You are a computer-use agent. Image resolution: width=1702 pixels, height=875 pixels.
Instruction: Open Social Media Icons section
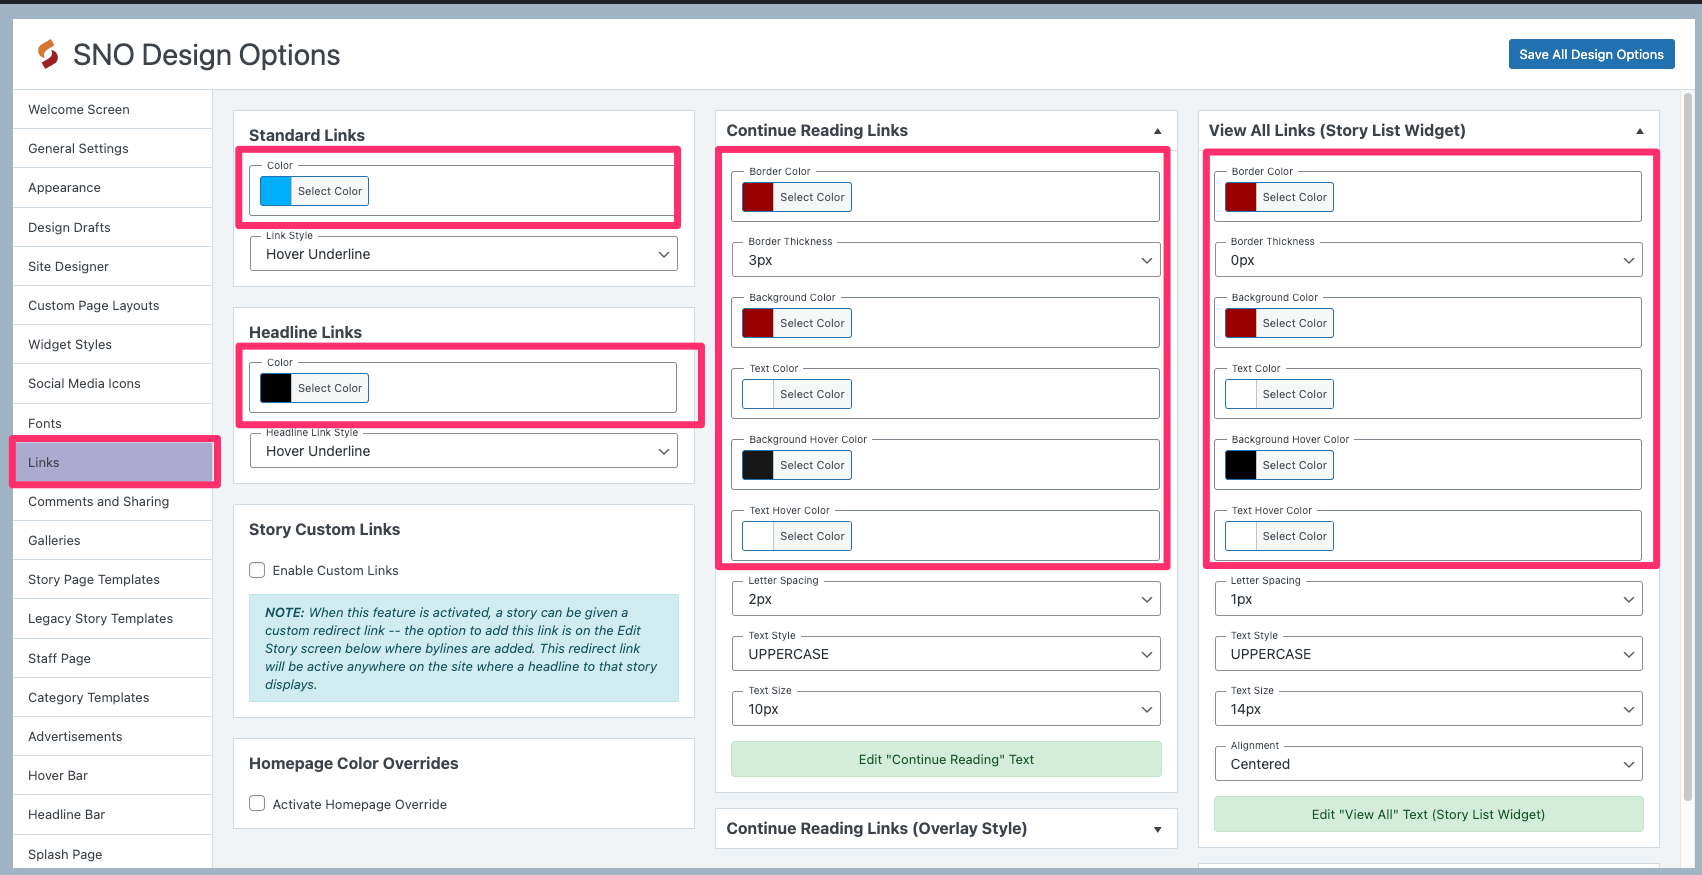[113, 384]
